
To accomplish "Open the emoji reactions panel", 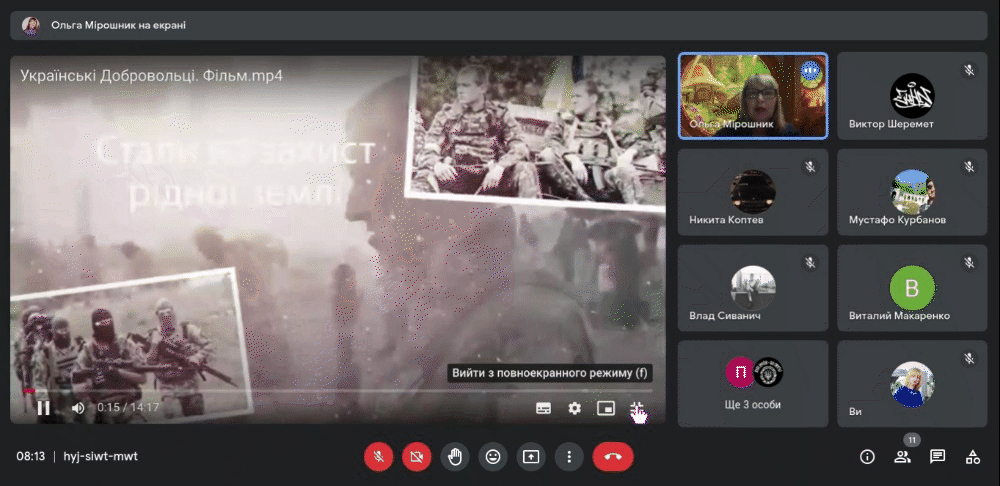I will (493, 457).
